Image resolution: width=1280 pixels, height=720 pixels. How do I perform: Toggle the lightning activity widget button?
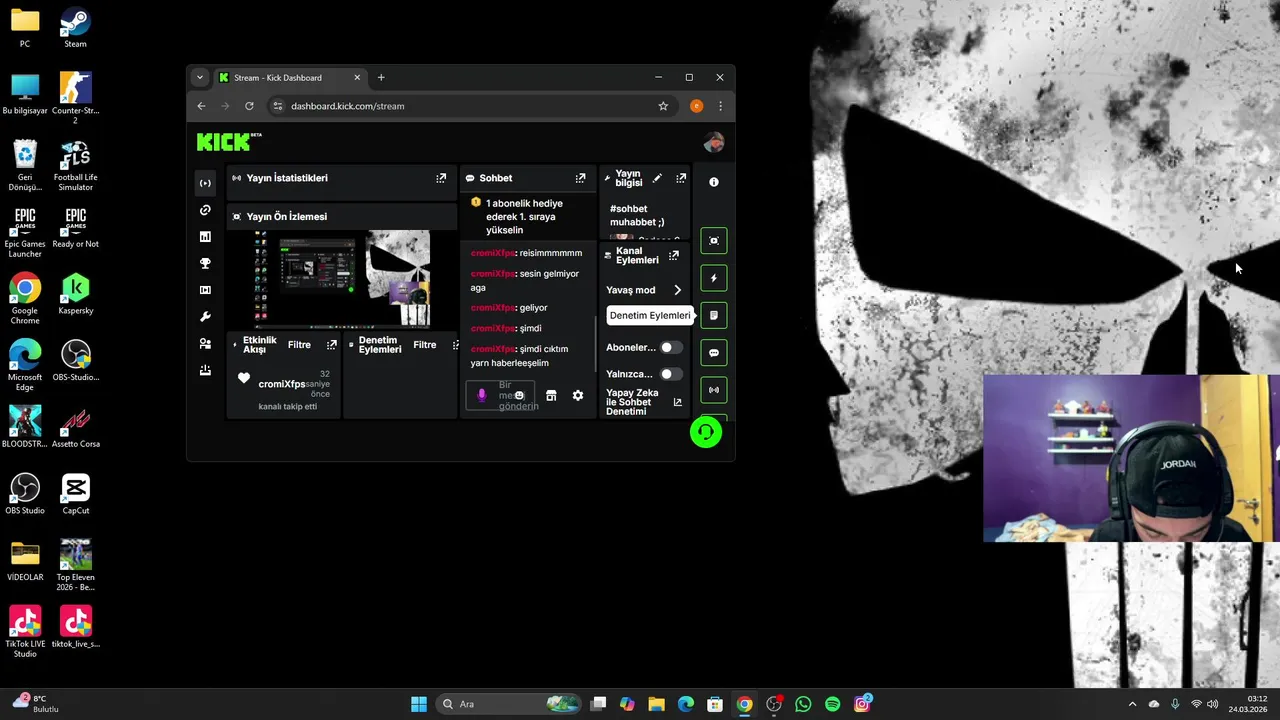[x=714, y=278]
